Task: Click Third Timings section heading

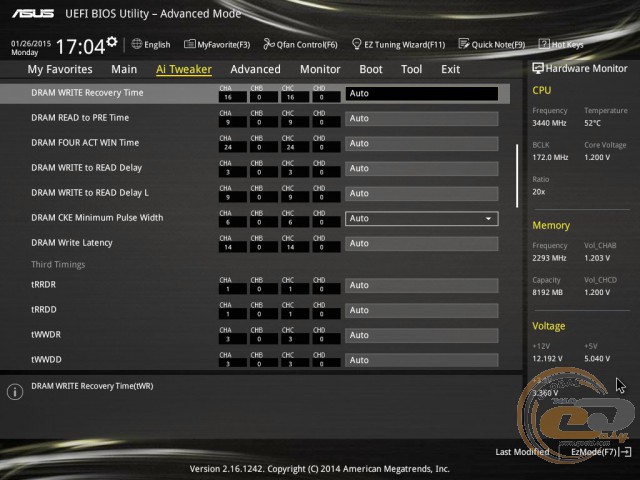Action: click(x=58, y=264)
